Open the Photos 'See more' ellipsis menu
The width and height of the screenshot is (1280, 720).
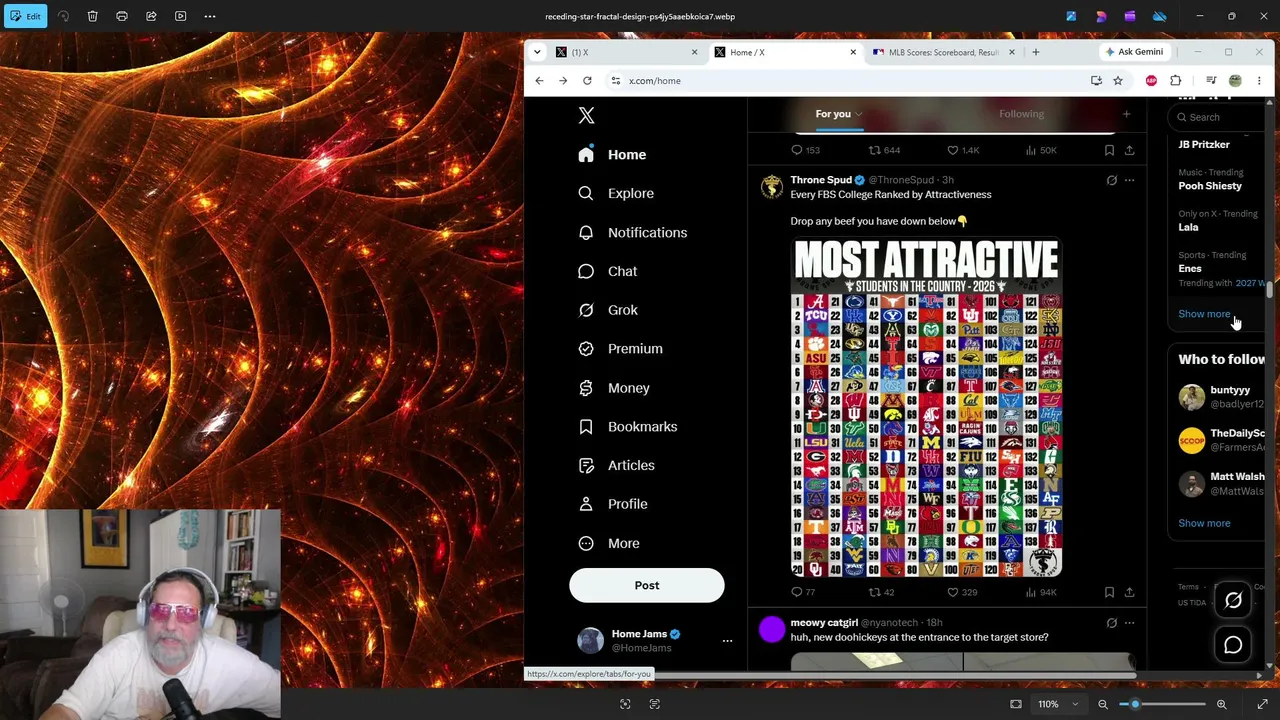click(210, 16)
